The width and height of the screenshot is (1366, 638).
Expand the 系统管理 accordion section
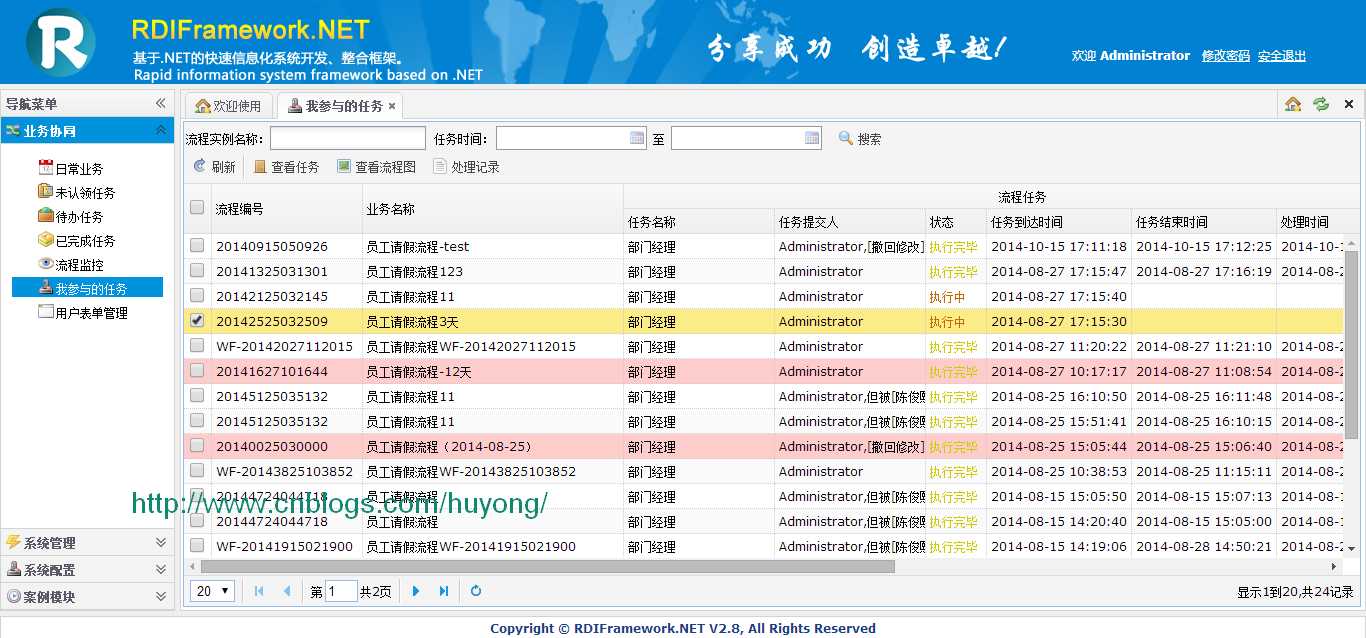pos(160,542)
